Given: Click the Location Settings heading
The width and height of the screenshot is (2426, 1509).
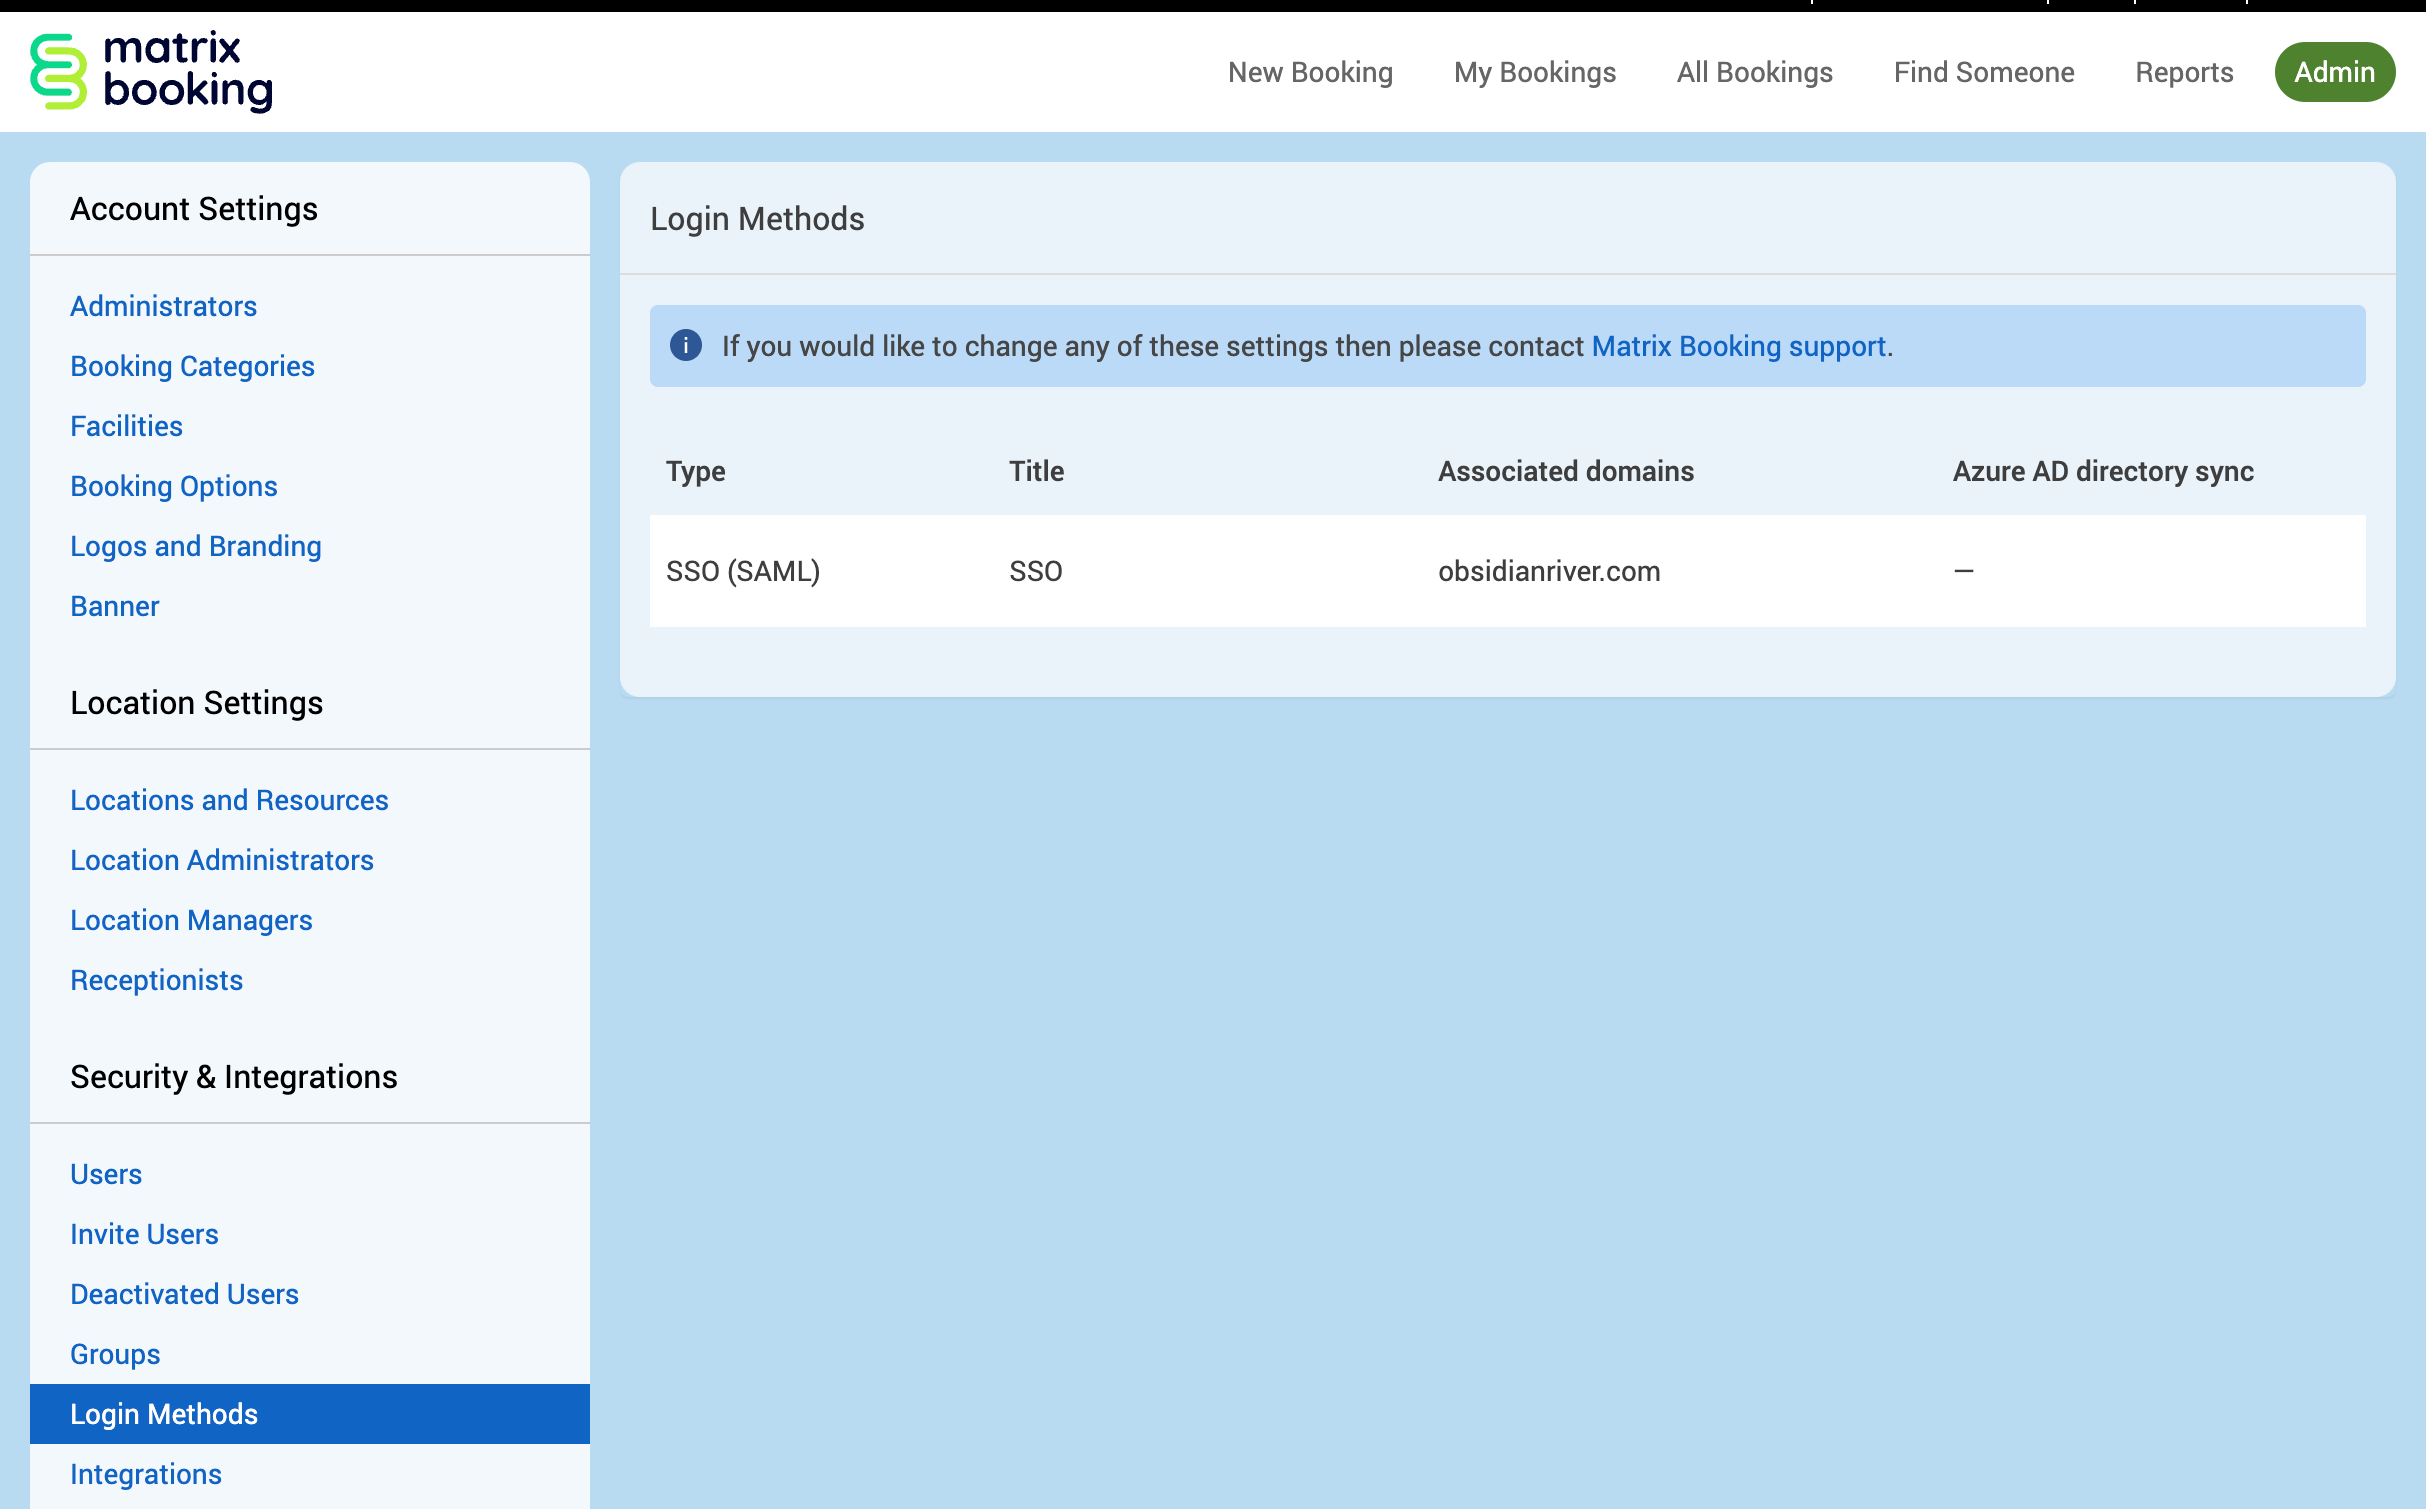Looking at the screenshot, I should point(197,702).
